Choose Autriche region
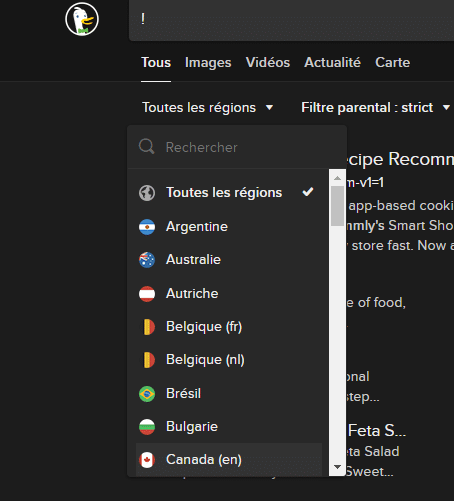This screenshot has width=454, height=501. (x=229, y=293)
